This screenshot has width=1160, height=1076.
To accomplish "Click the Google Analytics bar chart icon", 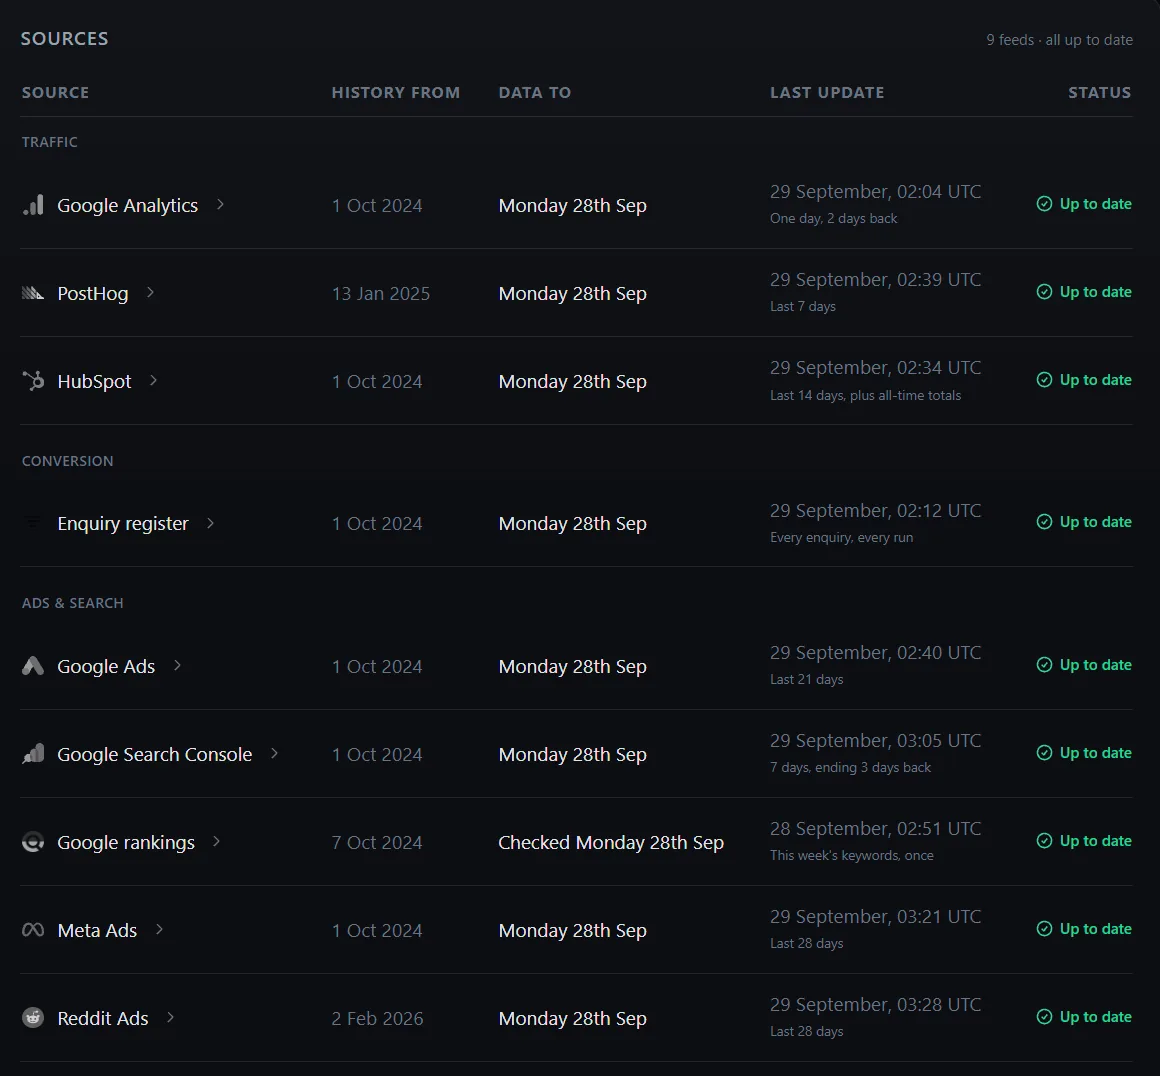I will pos(33,205).
